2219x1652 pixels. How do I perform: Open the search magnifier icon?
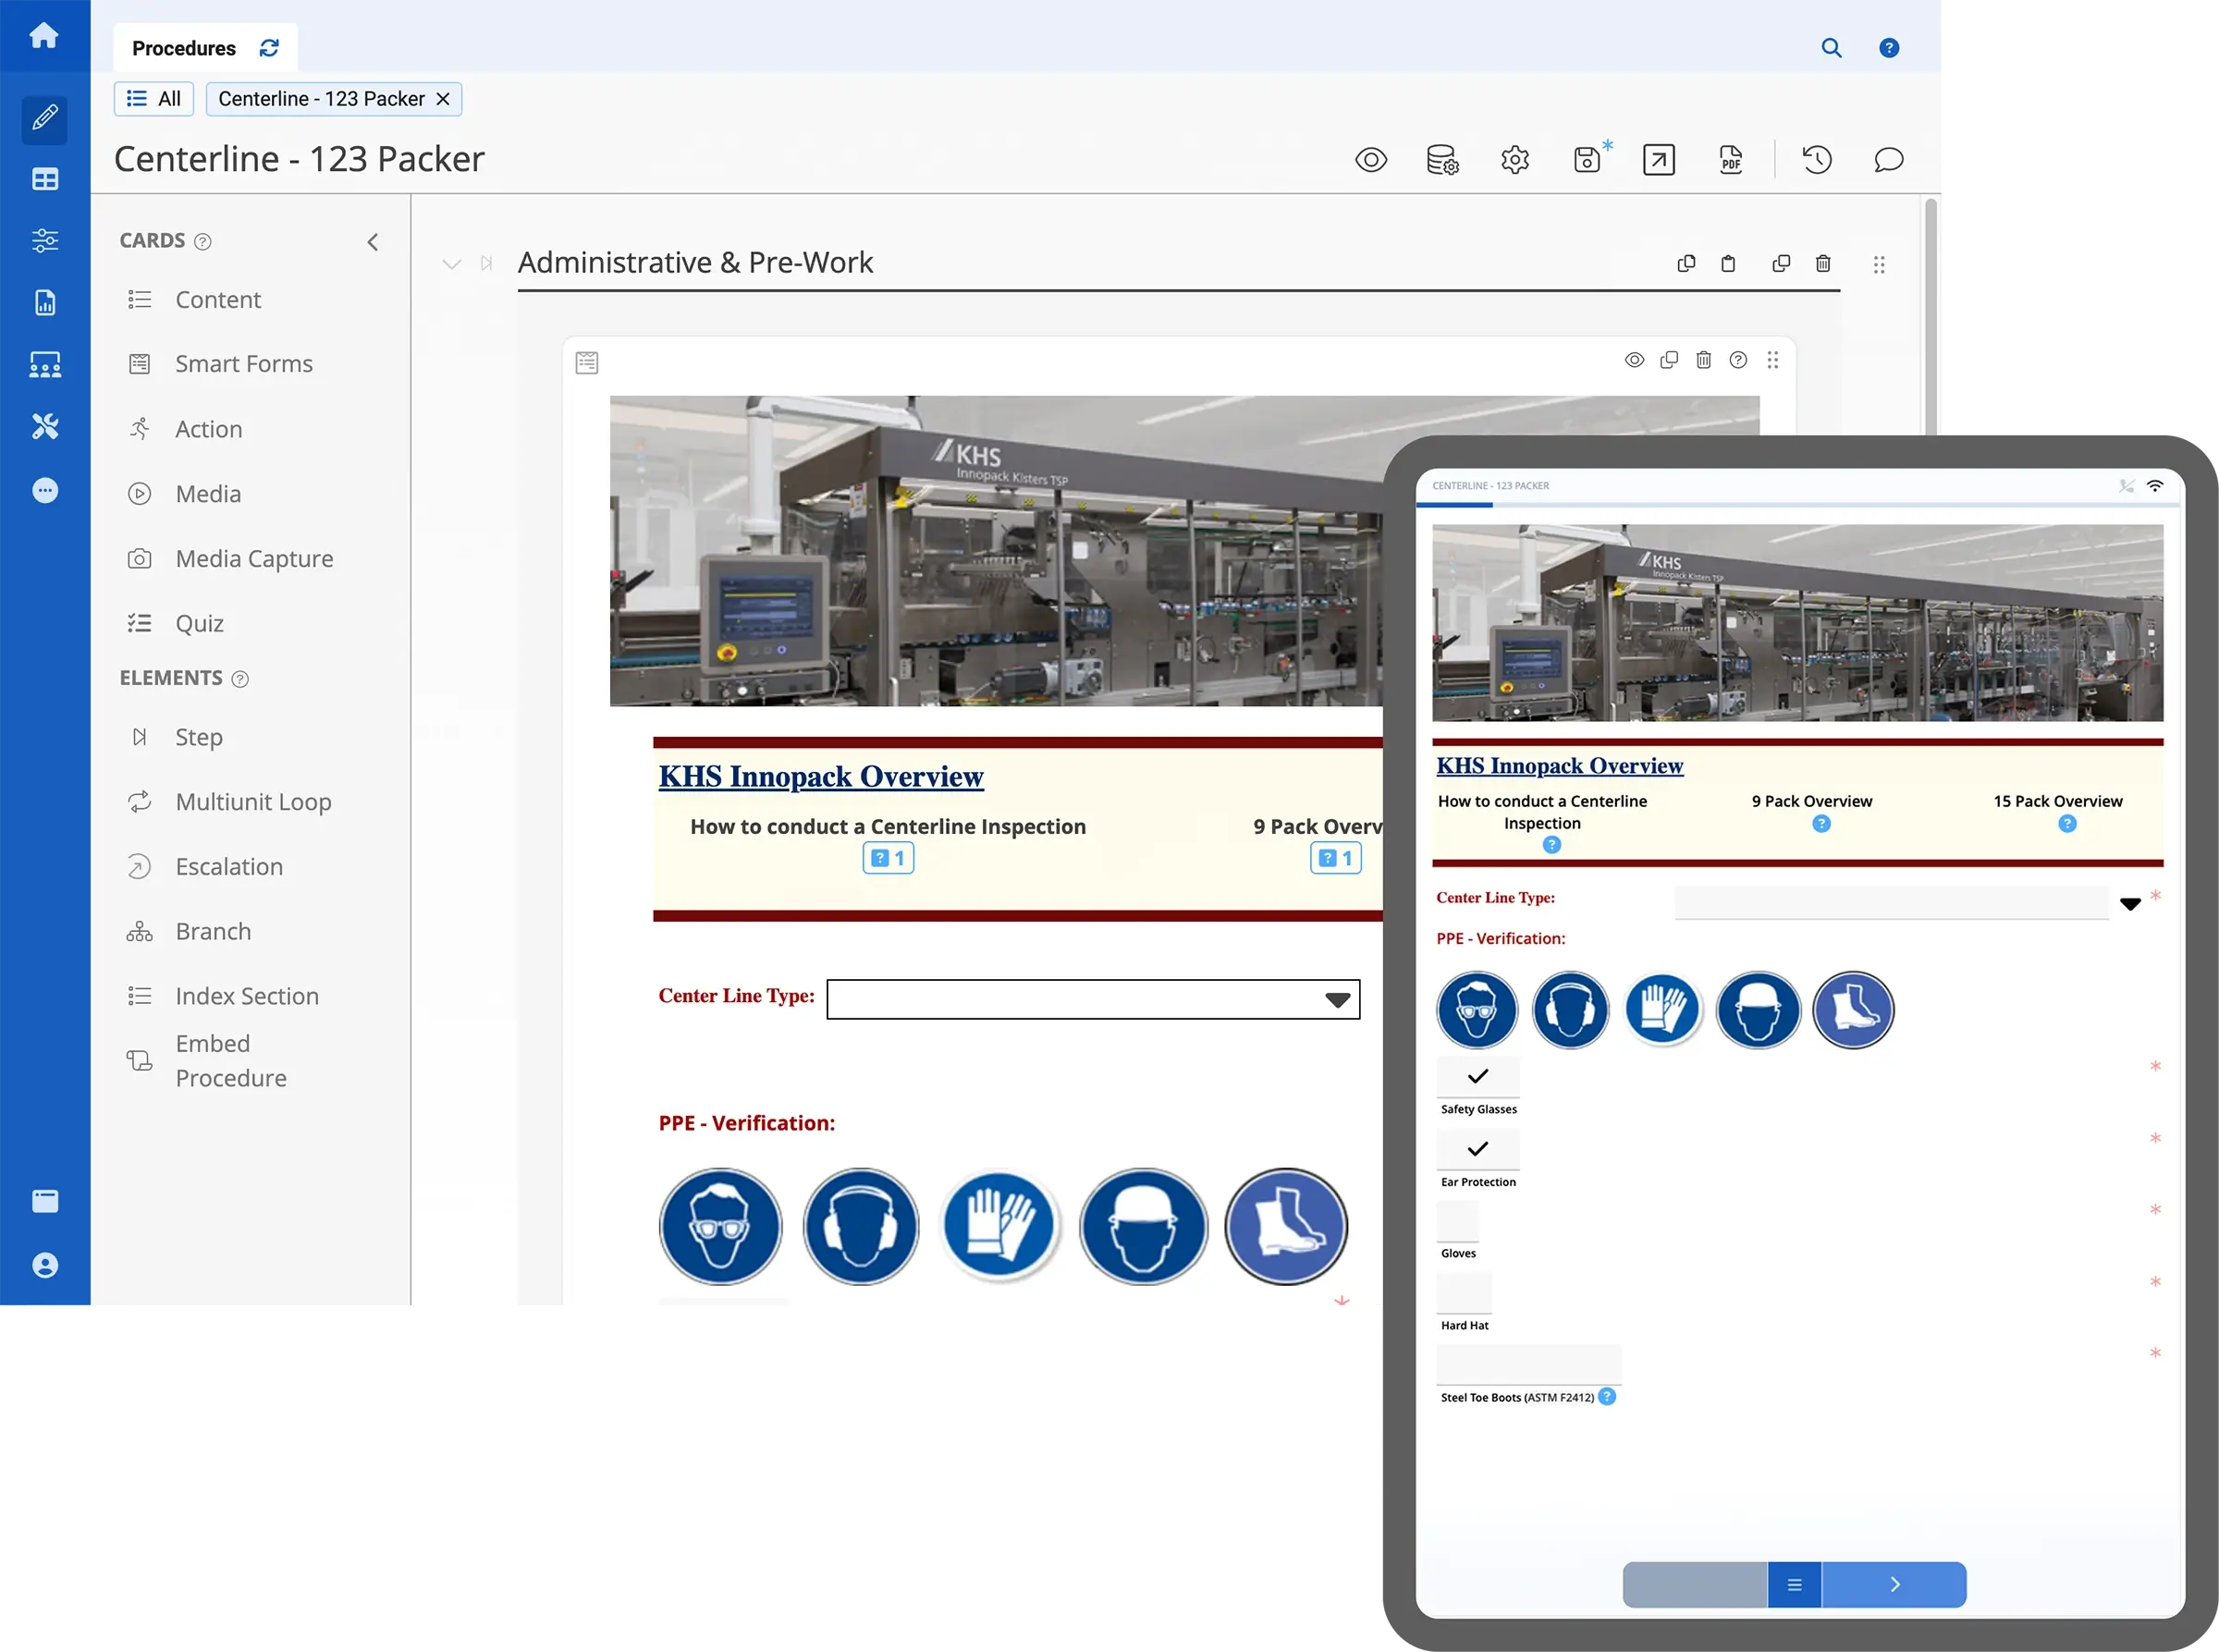(x=1831, y=48)
